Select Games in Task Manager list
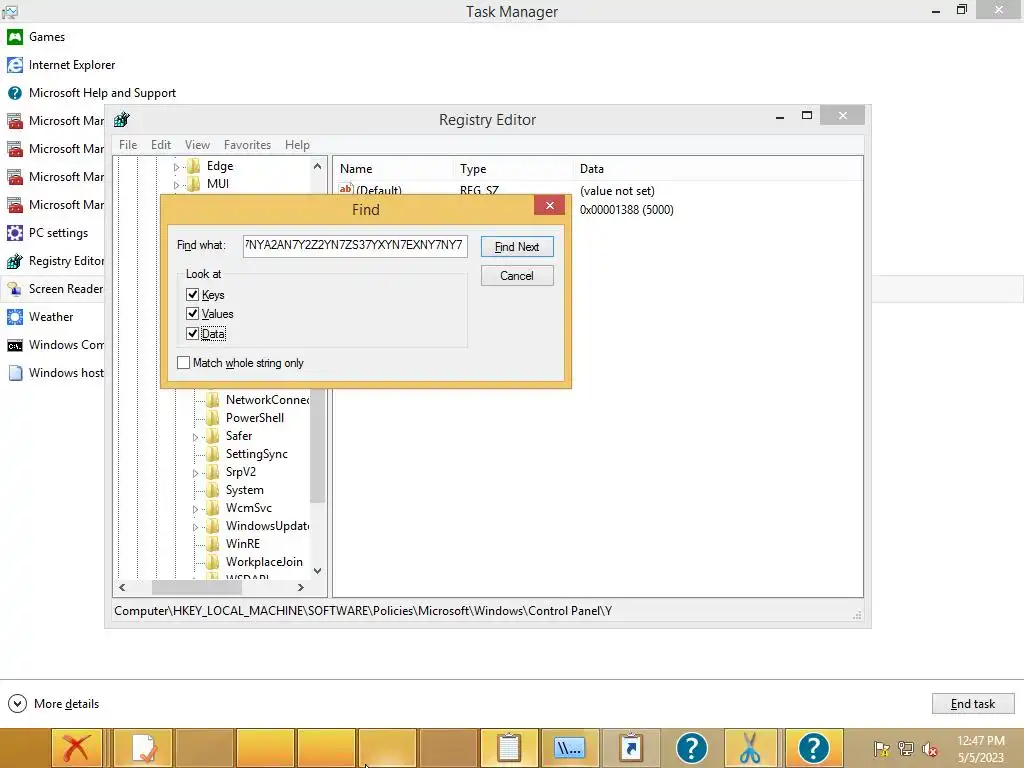The width and height of the screenshot is (1024, 768). pos(46,37)
